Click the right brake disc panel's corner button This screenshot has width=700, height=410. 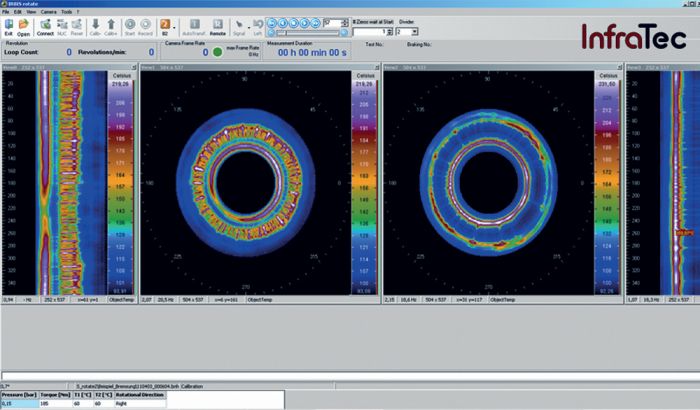click(620, 67)
